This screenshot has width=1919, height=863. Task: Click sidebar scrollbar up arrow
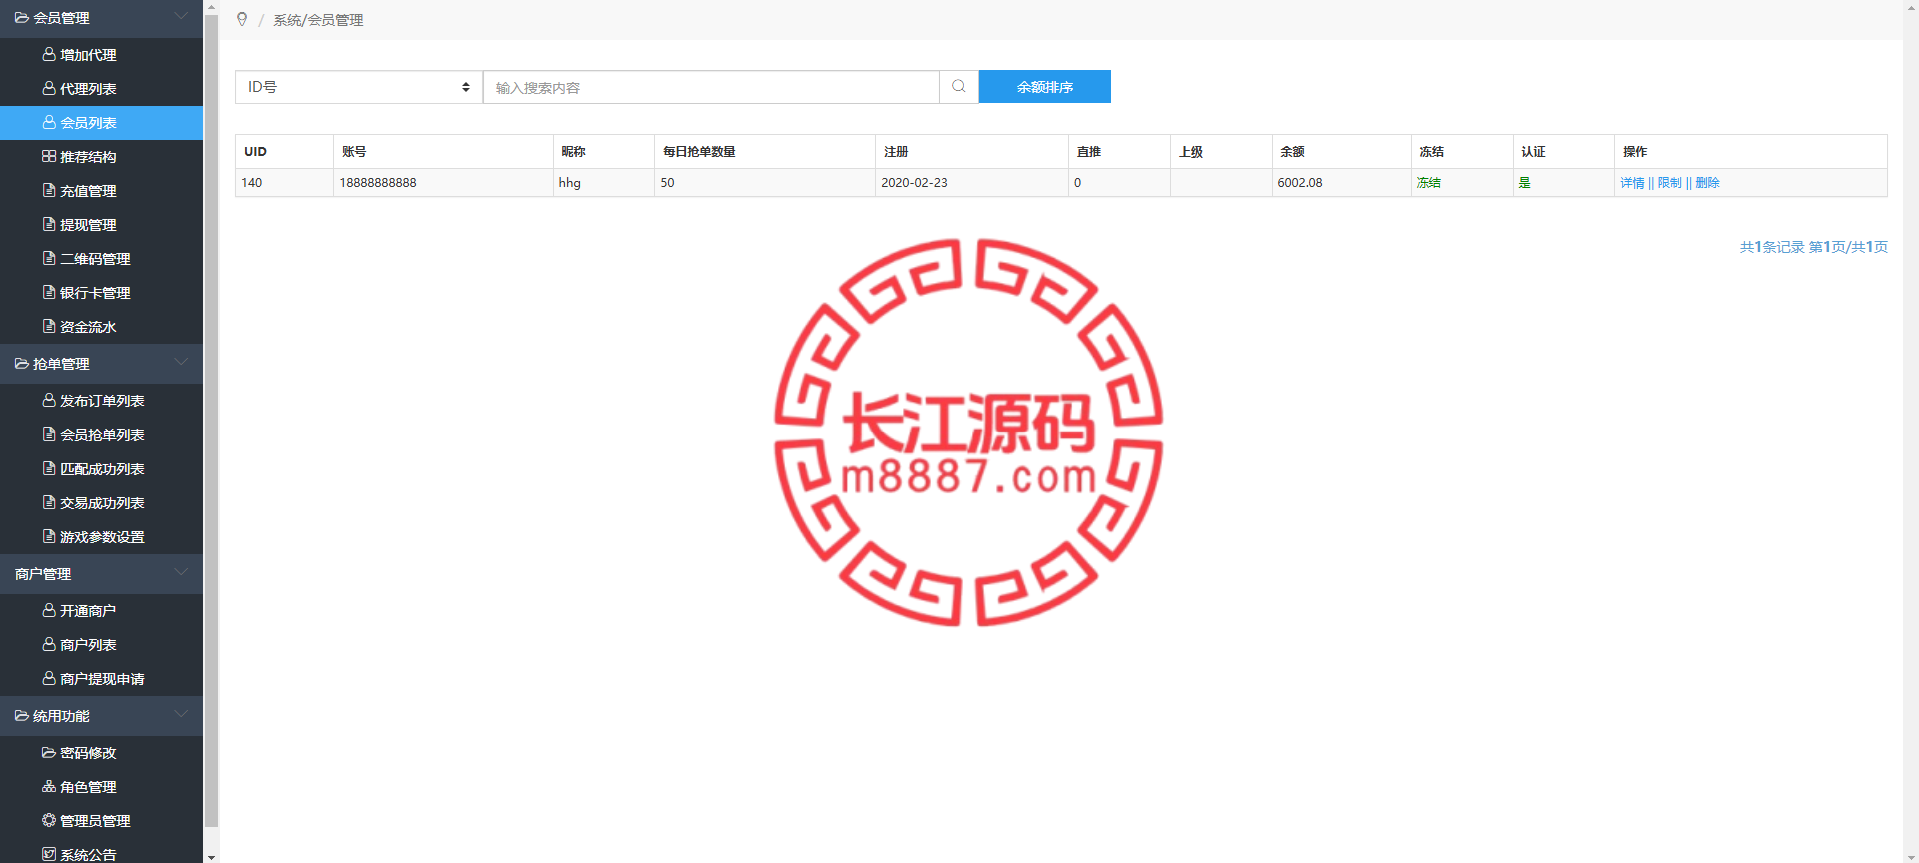tap(211, 6)
